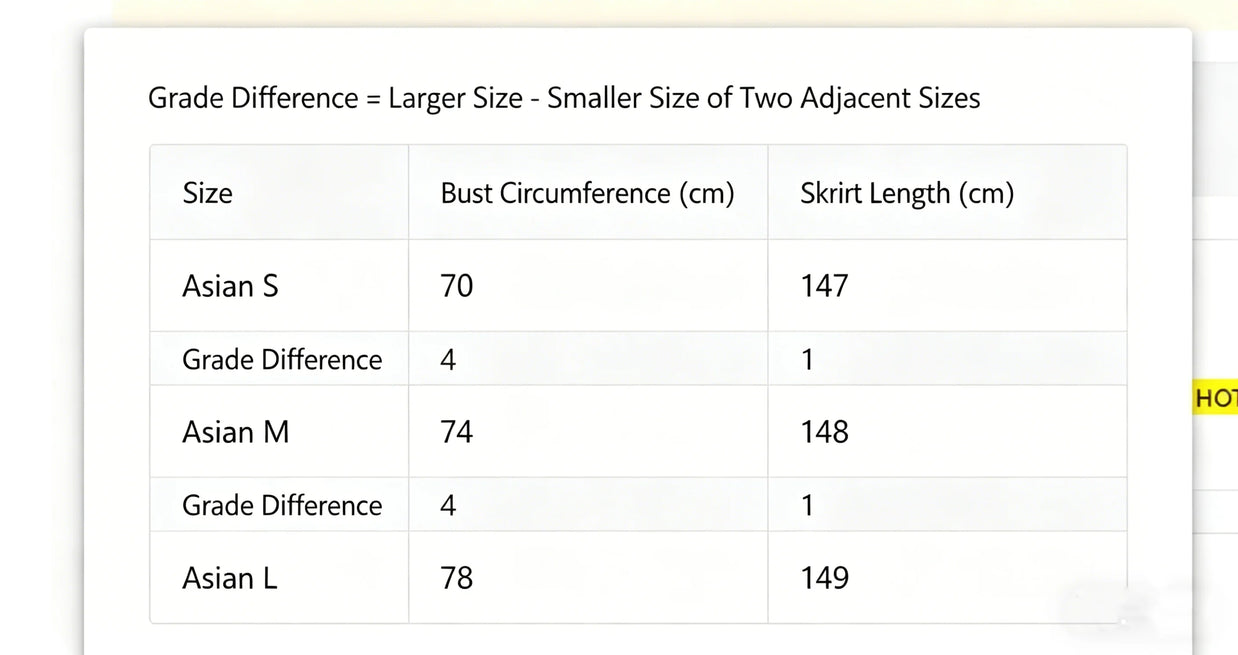Screen dimensions: 1238x655
Task: Click the length value 148 for Asian M
Action: point(825,432)
